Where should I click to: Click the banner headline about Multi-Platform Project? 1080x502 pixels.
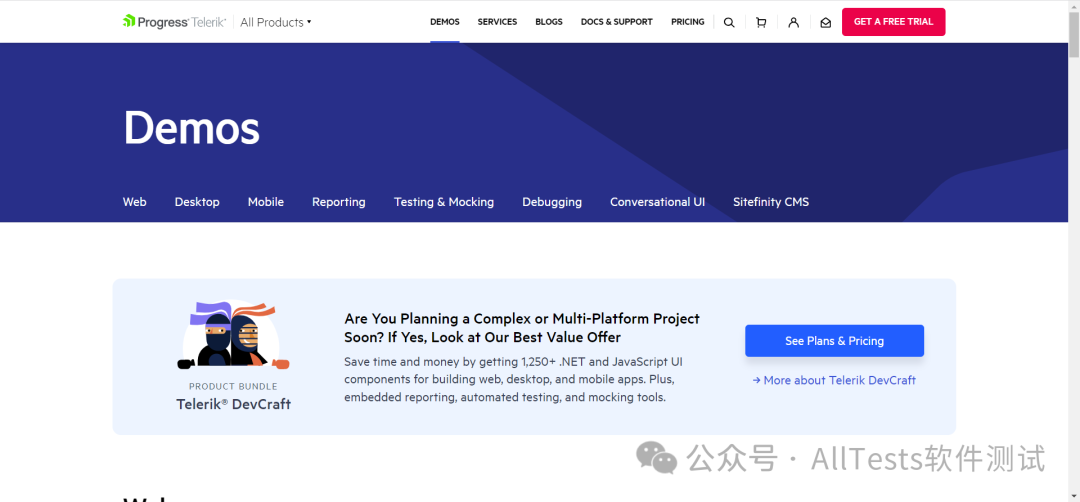coord(522,328)
